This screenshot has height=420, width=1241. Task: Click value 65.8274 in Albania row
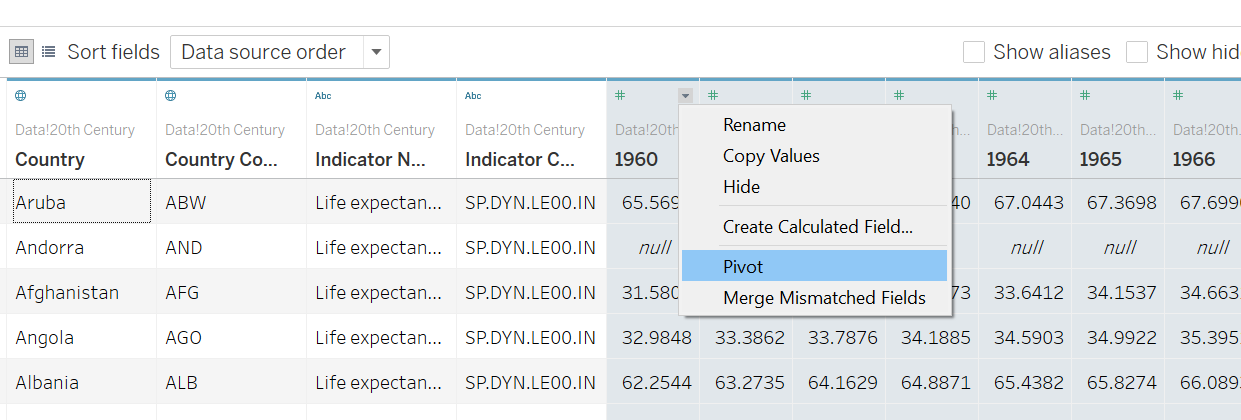coord(1122,382)
